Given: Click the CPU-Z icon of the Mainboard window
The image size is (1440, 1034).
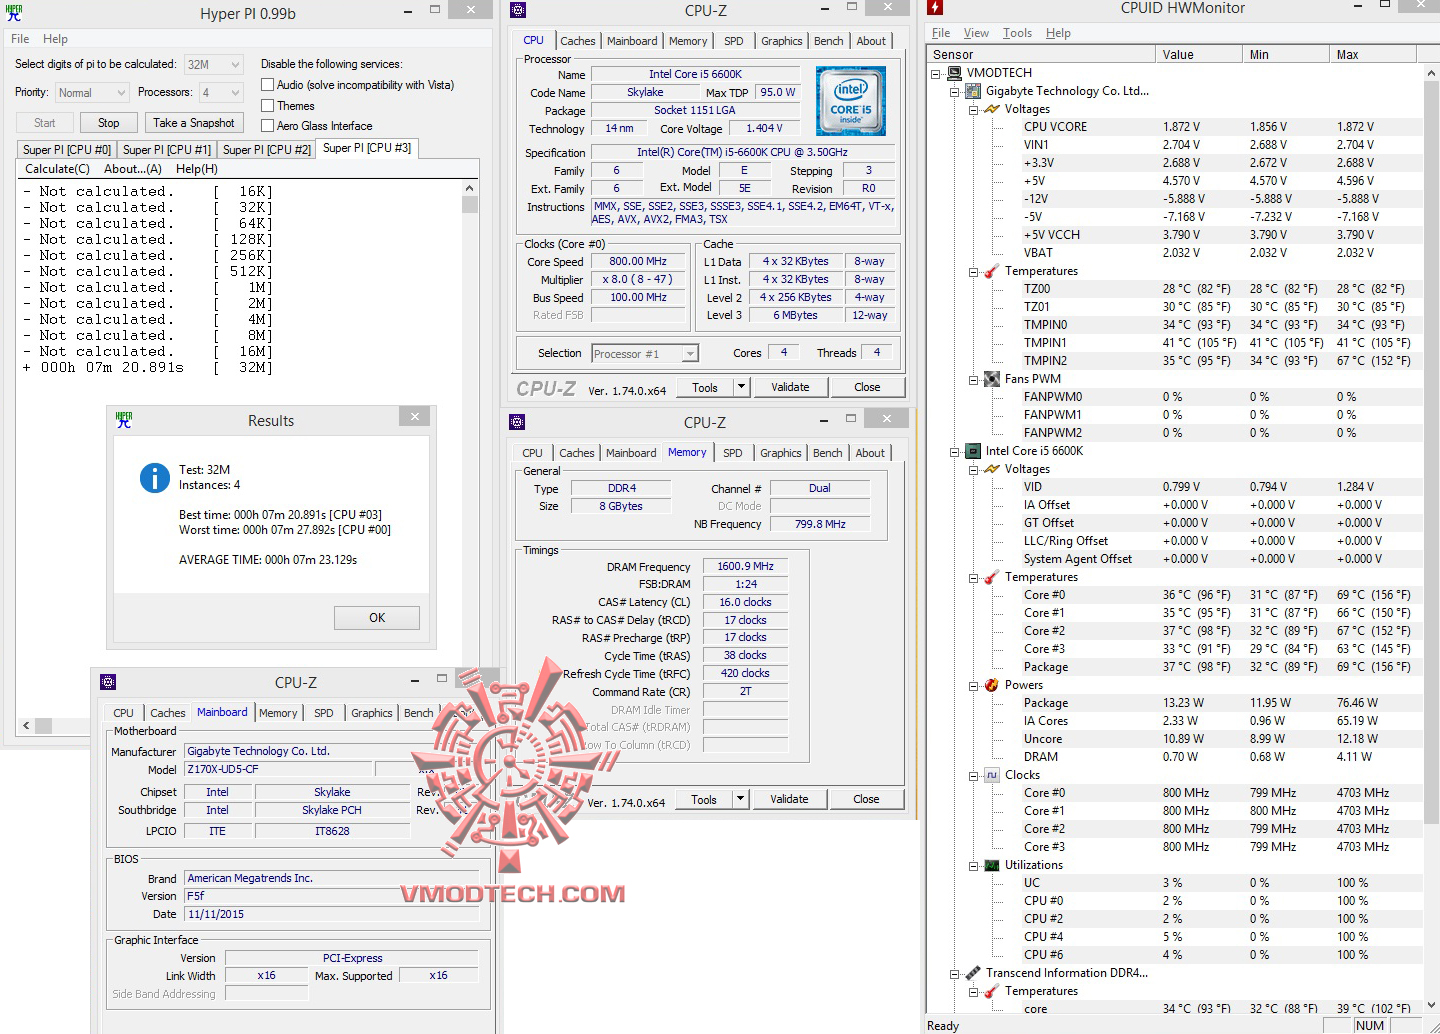Looking at the screenshot, I should click(108, 682).
